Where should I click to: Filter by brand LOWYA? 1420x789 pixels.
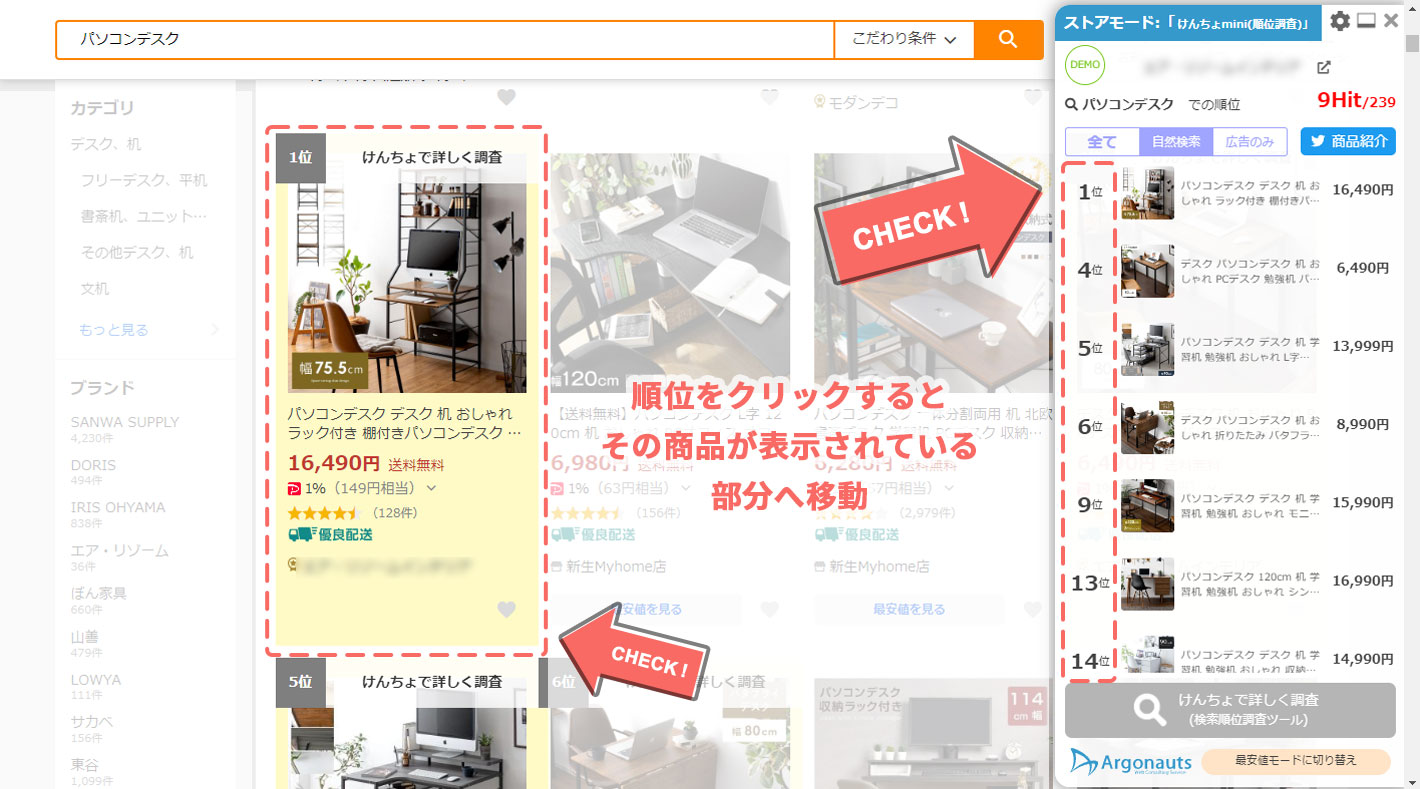pos(95,680)
